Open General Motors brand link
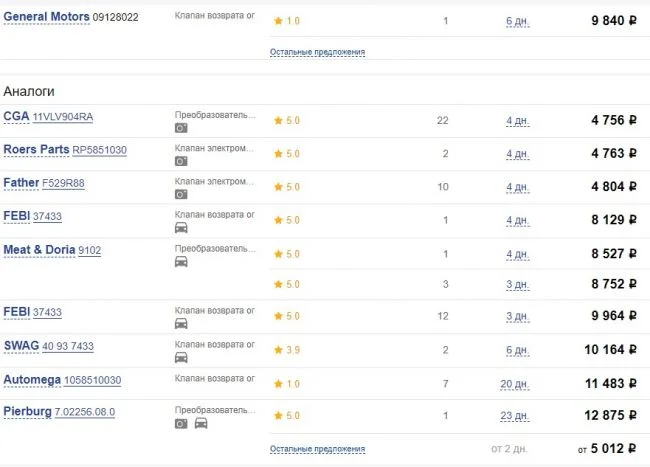650x467 pixels. pos(46,18)
